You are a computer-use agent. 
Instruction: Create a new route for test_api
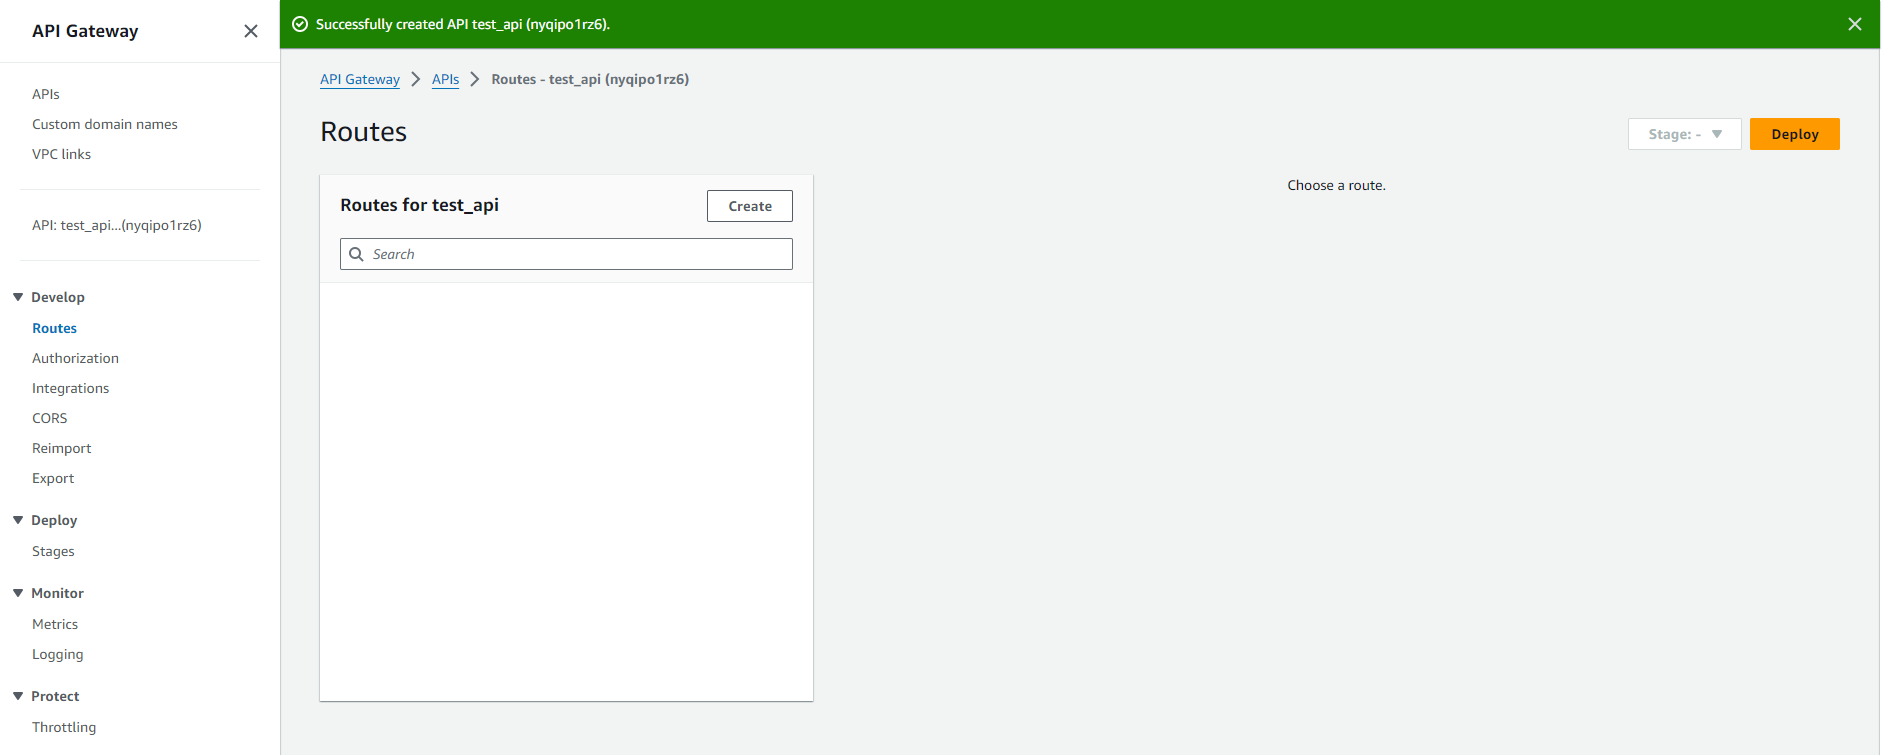point(750,206)
